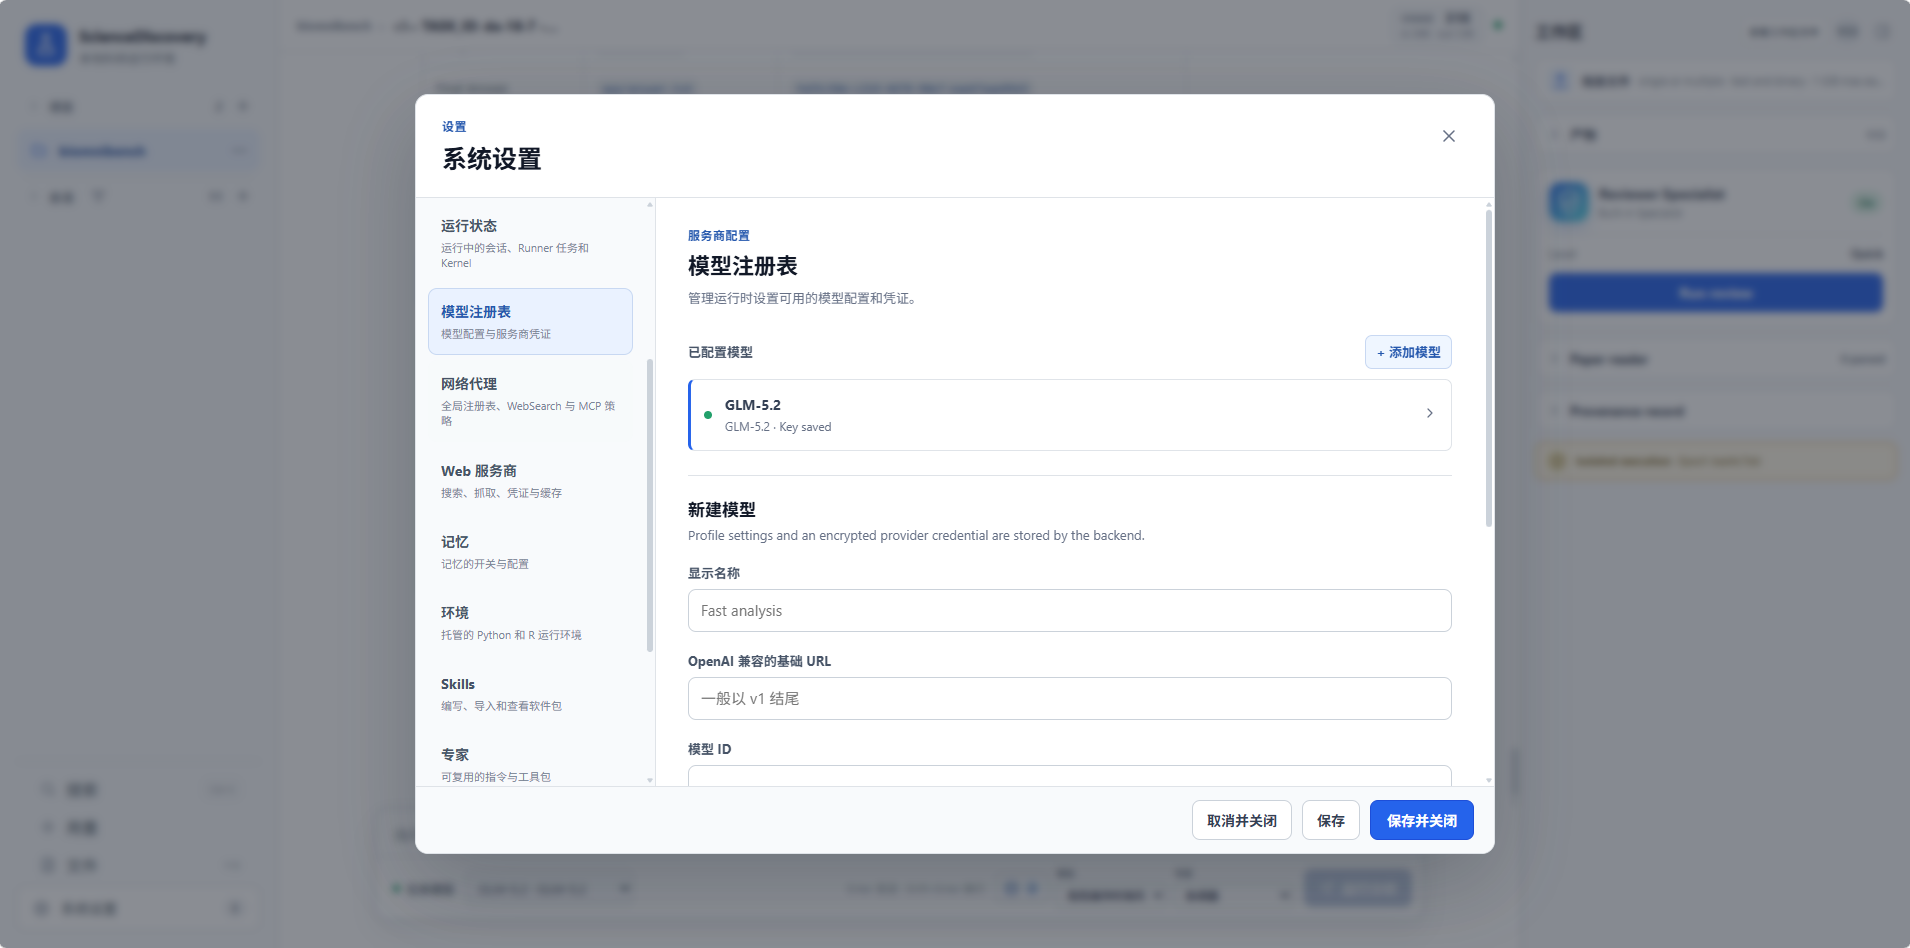1910x948 pixels.
Task: Click the settings sidebar scrollbar
Action: point(650,505)
